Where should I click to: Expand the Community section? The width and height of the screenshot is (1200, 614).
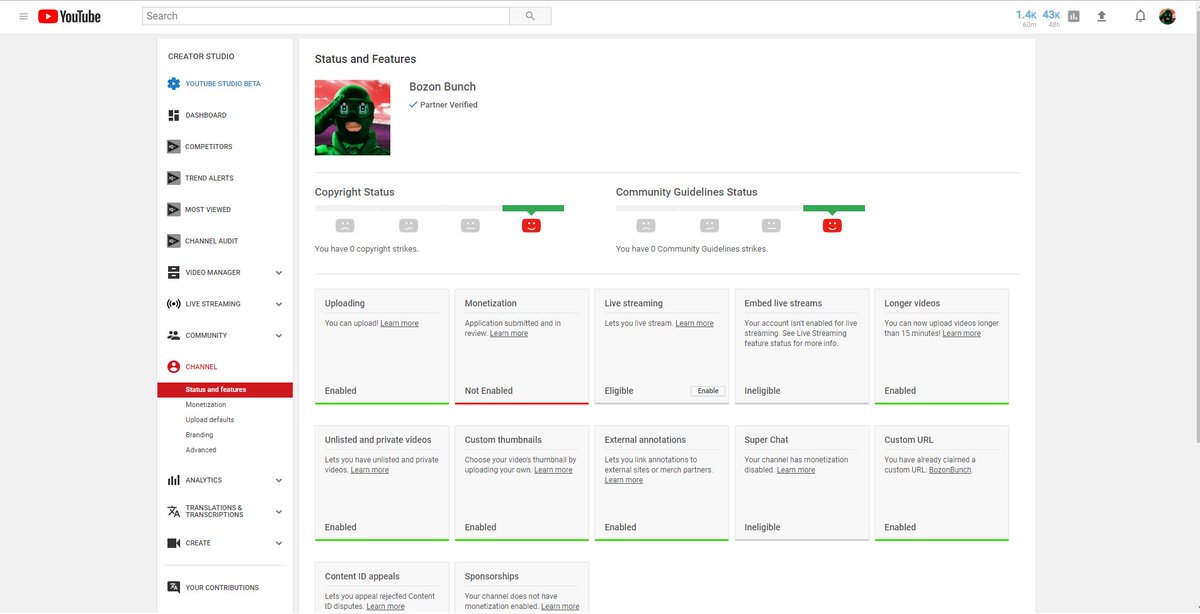(x=279, y=335)
